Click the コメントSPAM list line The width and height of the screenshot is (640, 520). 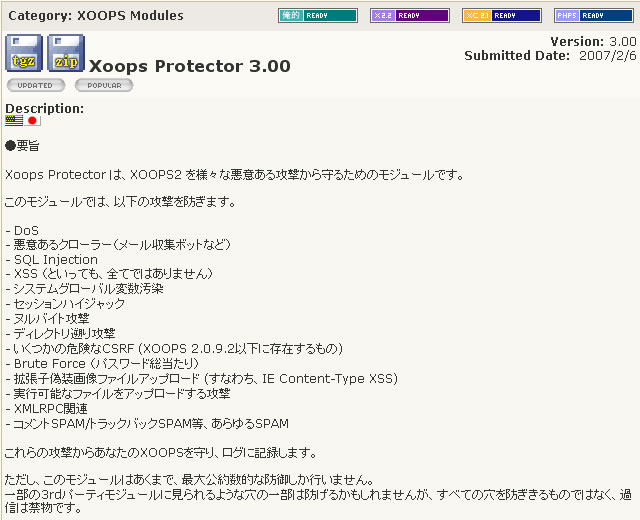[x=147, y=424]
